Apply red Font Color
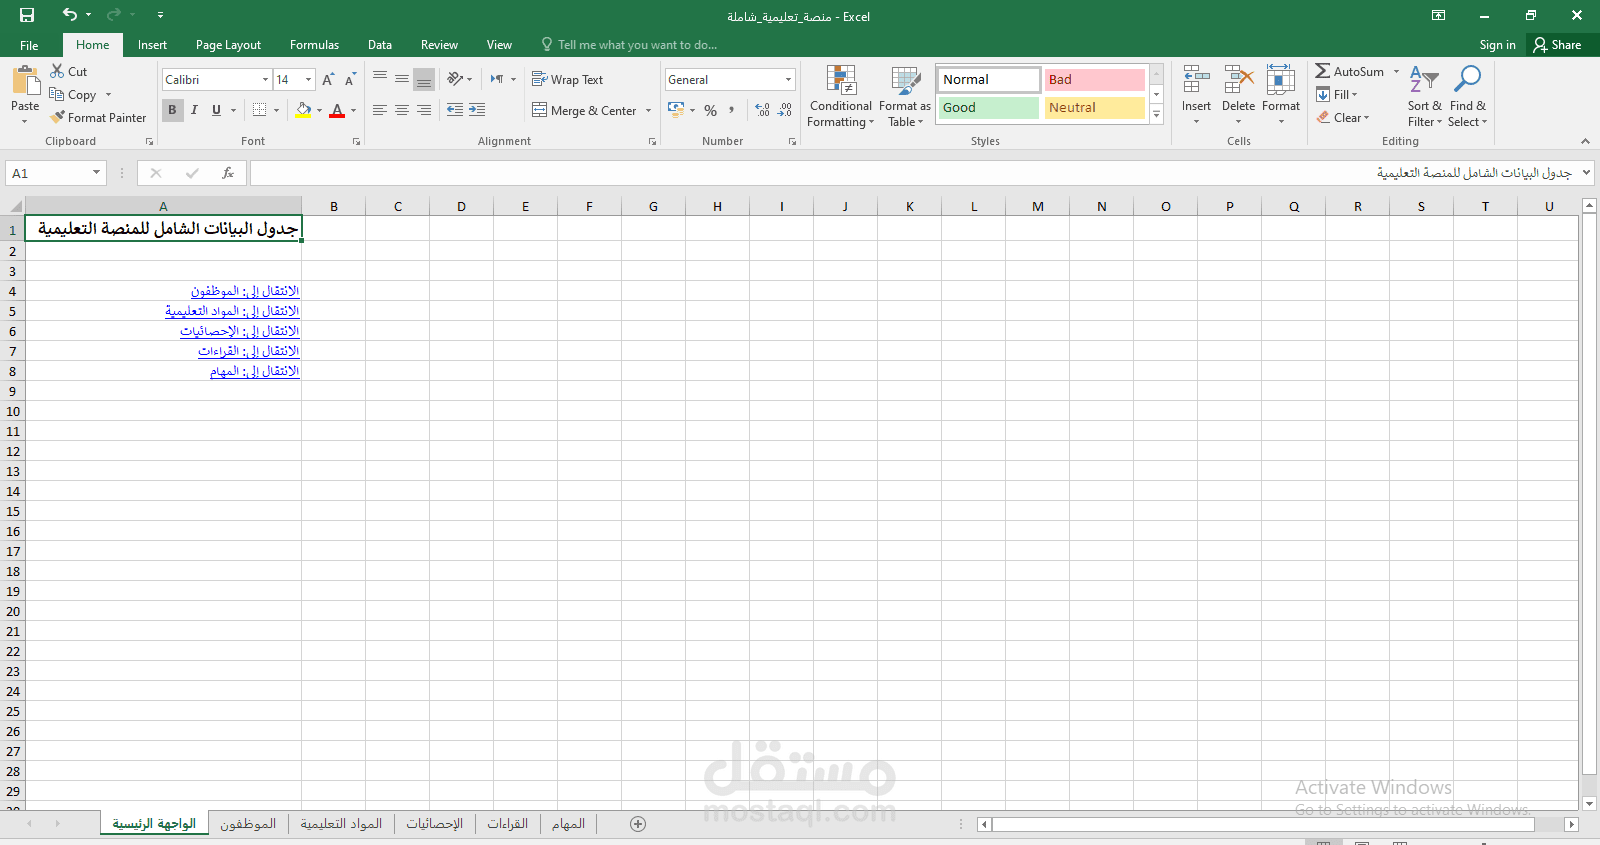Viewport: 1600px width, 845px height. pos(337,110)
